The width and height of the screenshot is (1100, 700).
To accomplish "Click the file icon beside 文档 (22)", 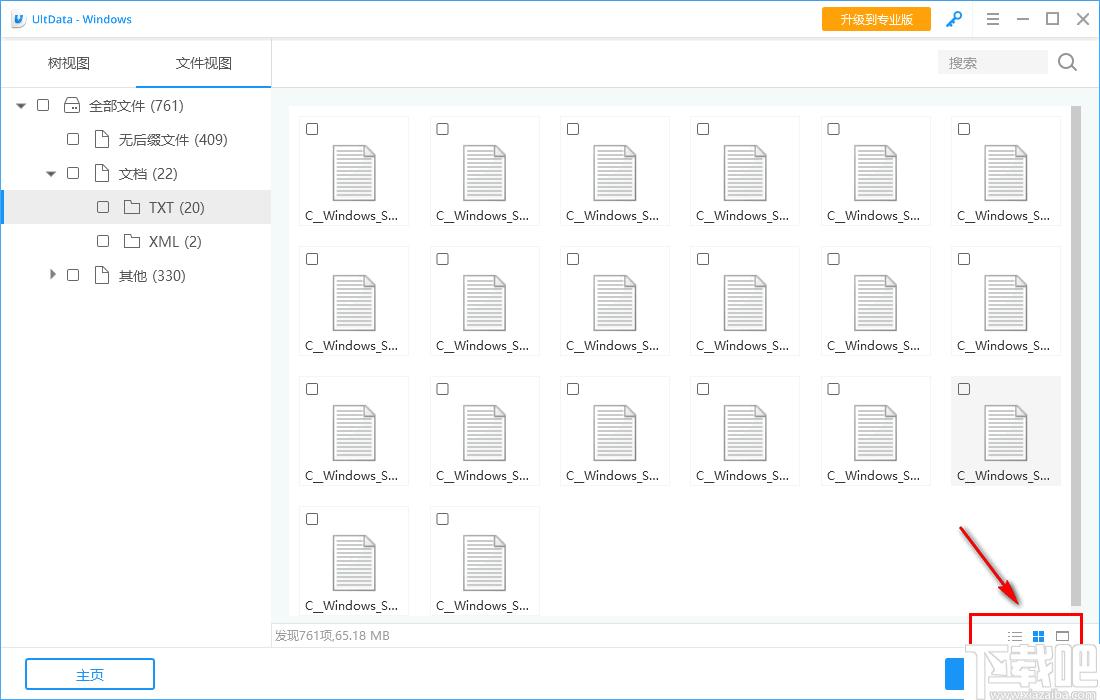I will click(102, 173).
